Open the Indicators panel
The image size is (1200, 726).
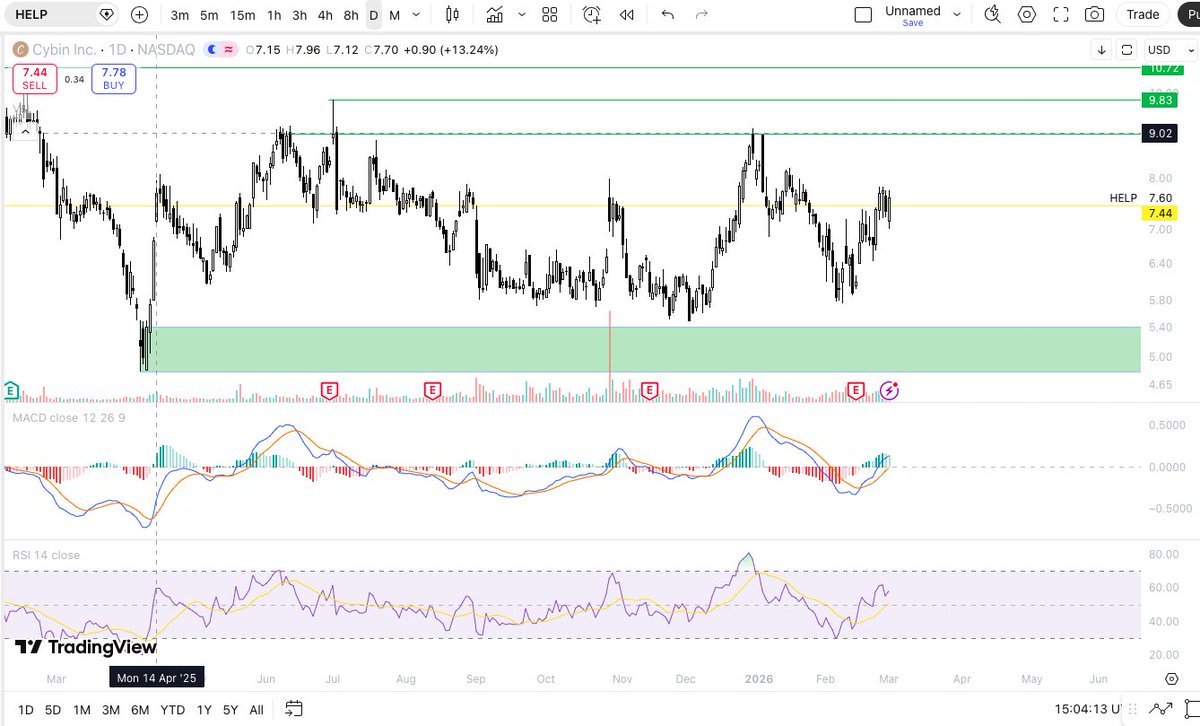(x=494, y=15)
